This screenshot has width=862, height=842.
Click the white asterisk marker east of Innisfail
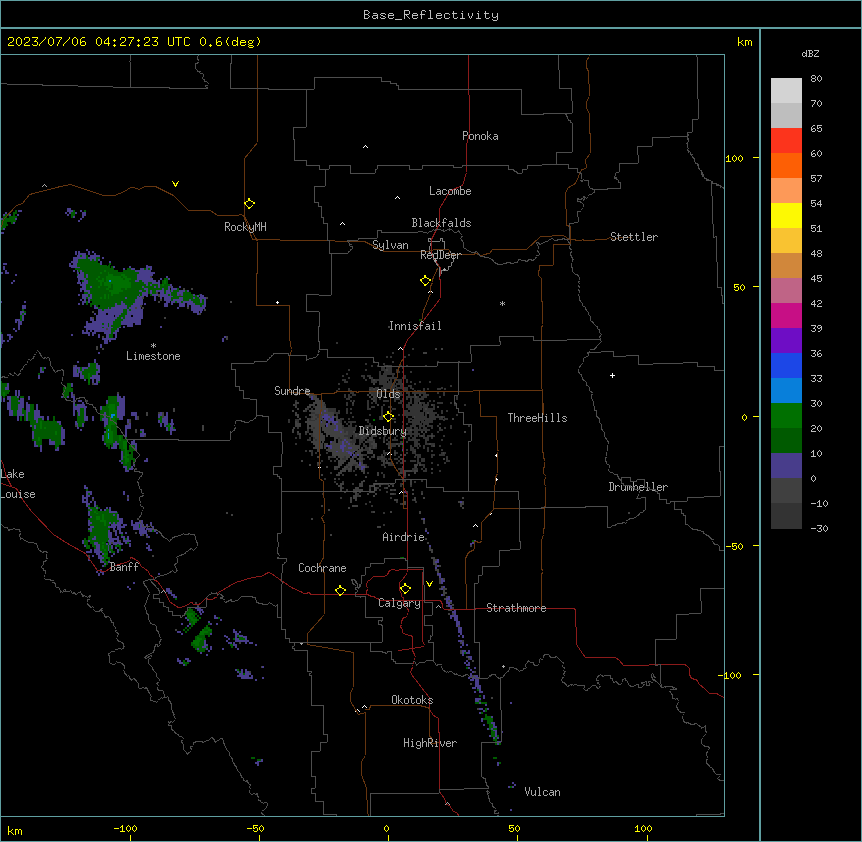coord(502,303)
